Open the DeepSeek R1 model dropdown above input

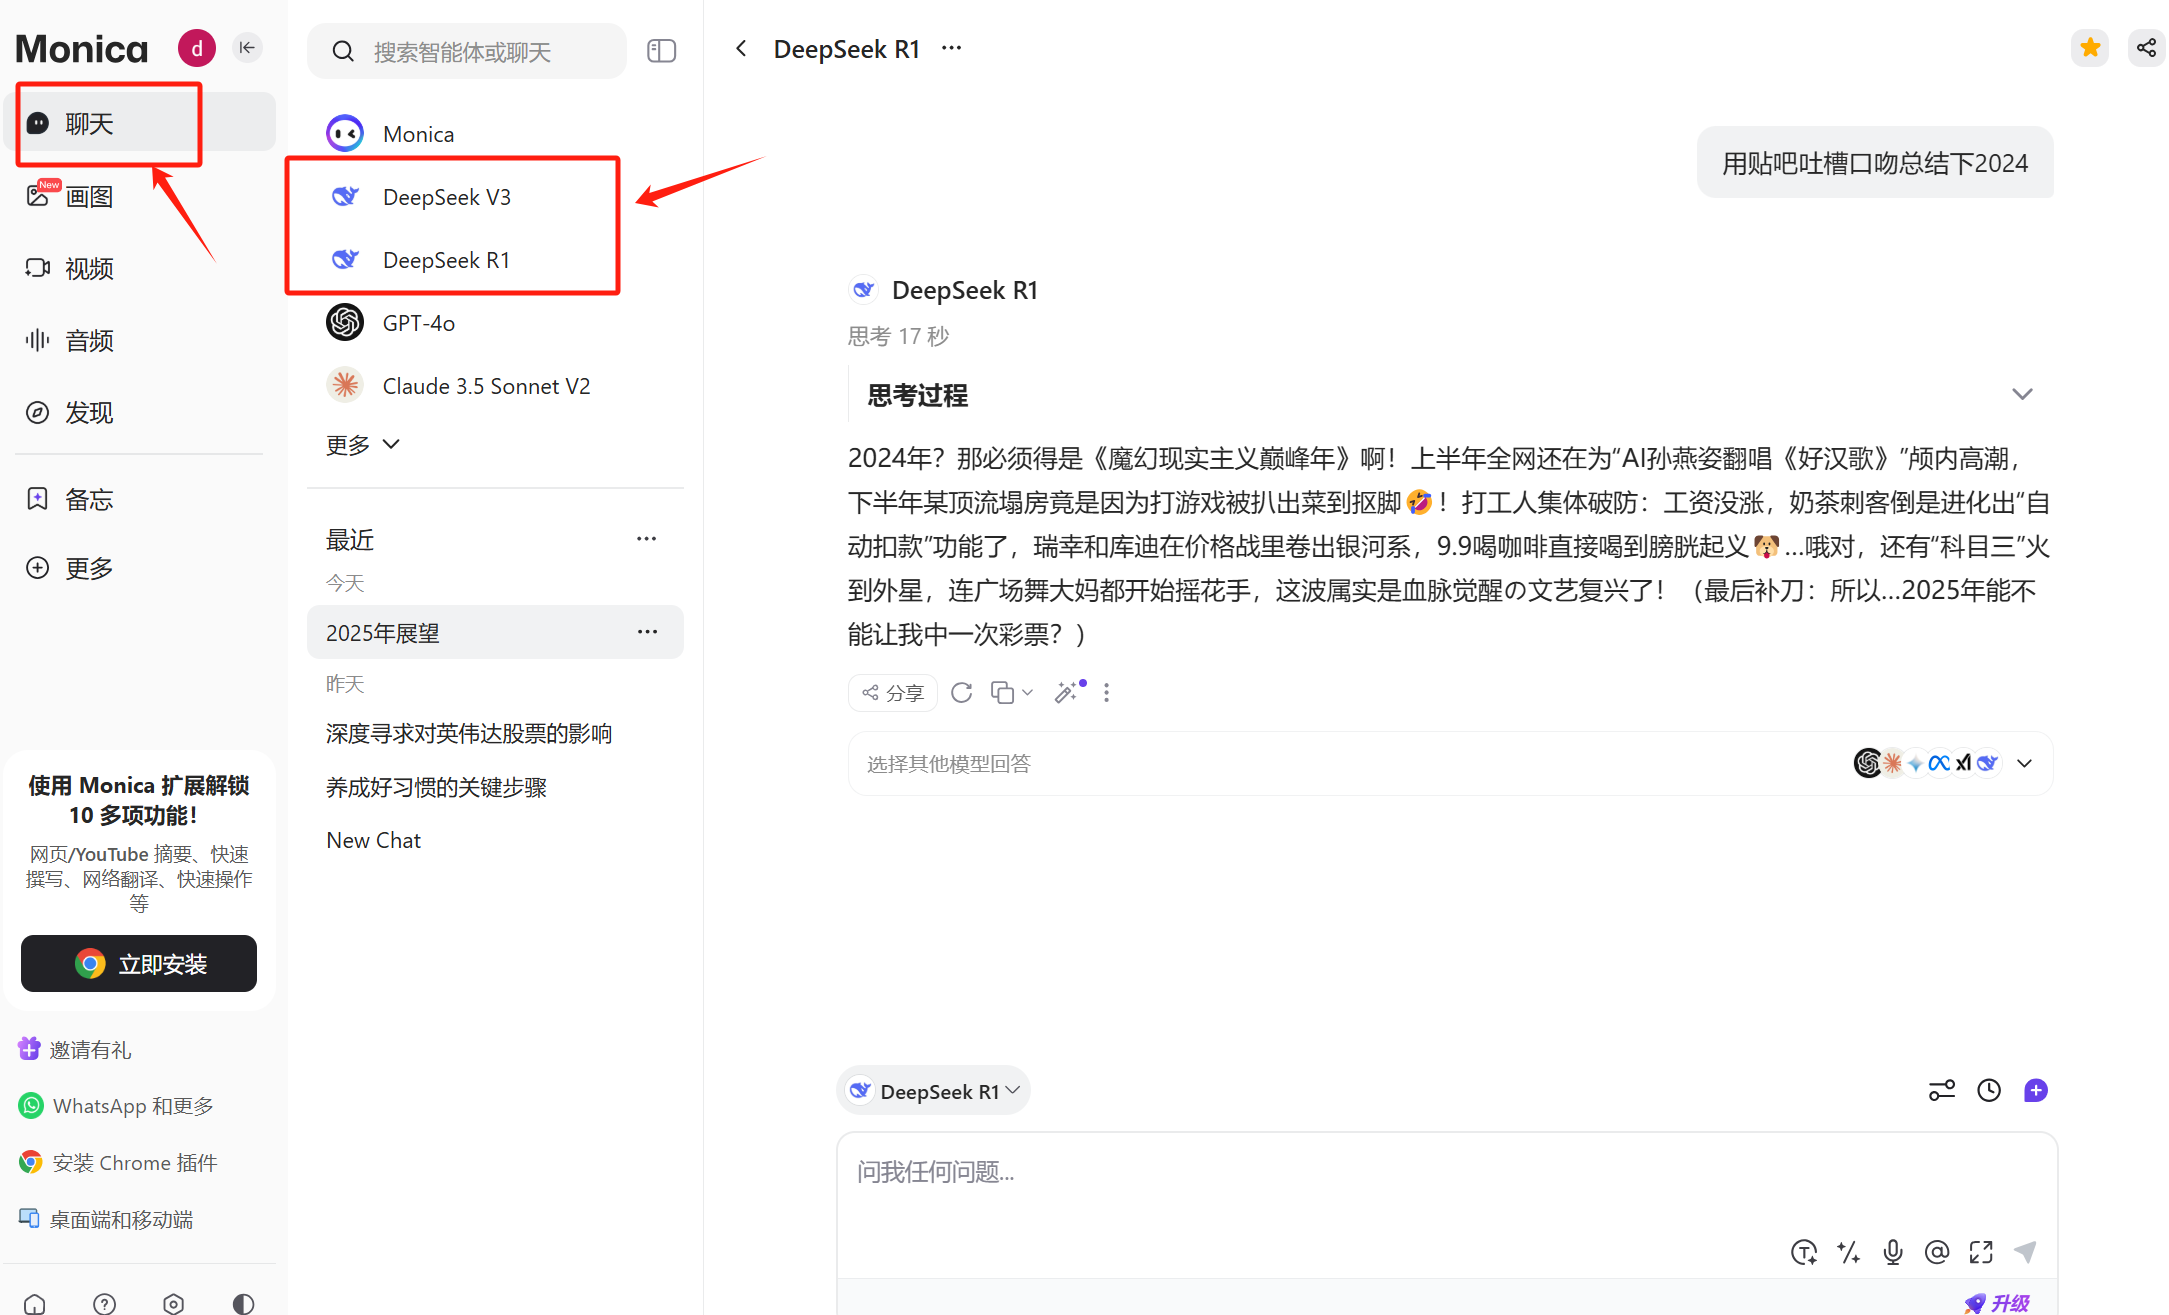932,1090
